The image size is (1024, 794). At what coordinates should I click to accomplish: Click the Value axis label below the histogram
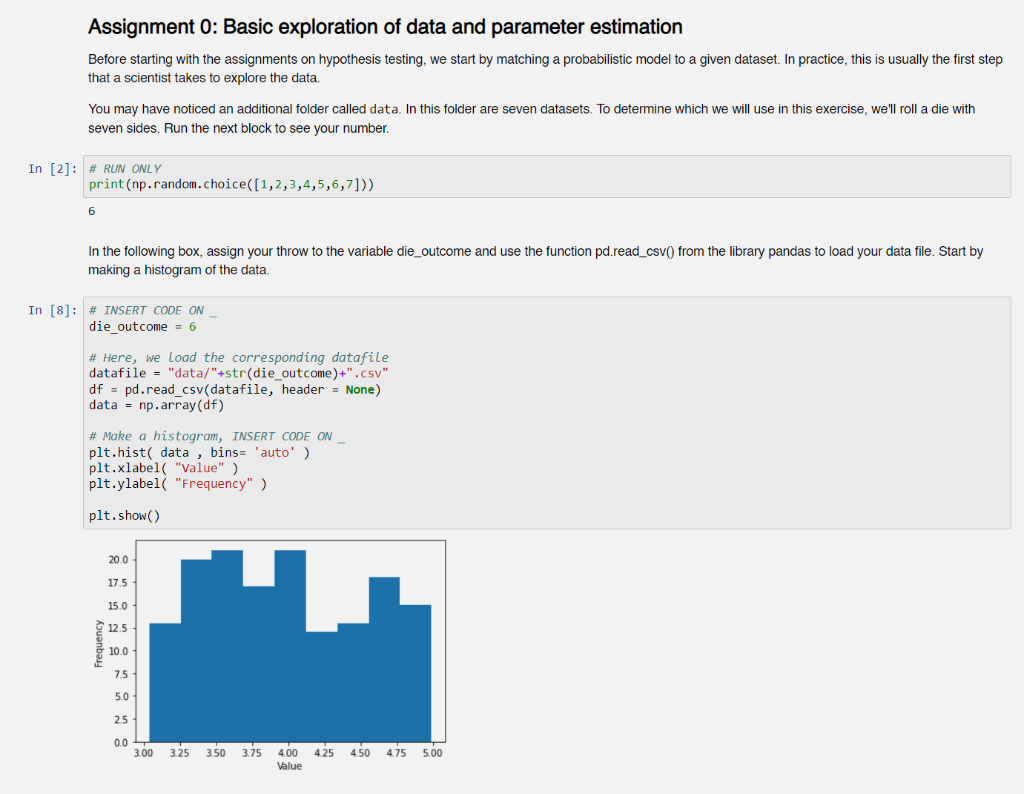289,766
